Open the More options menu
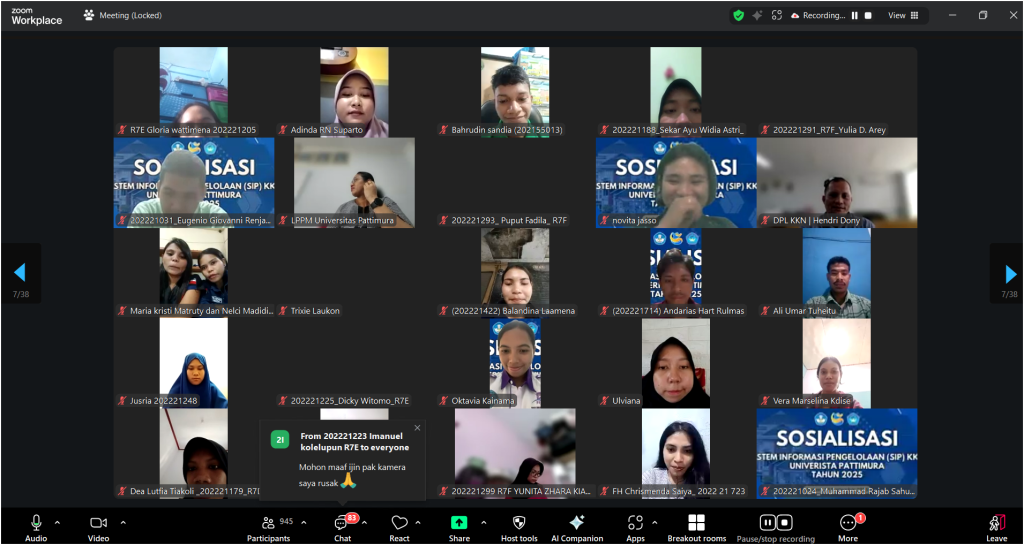This screenshot has width=1024, height=545. tap(848, 527)
